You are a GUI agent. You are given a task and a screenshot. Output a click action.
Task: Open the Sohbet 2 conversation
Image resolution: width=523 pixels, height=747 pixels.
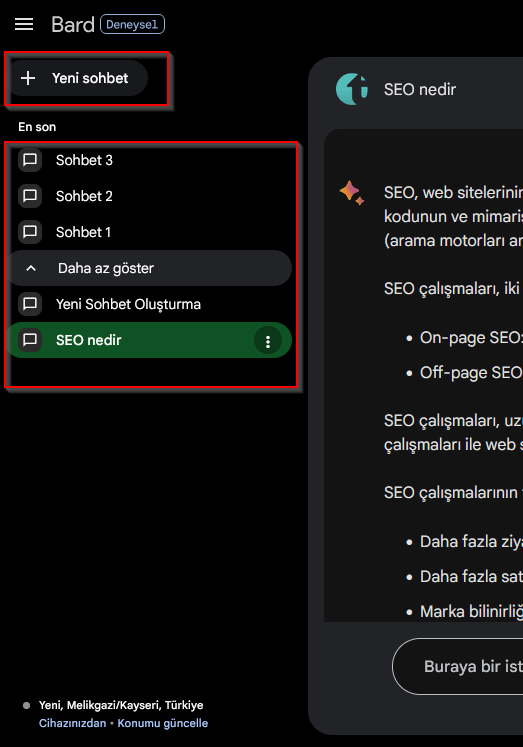coord(149,196)
